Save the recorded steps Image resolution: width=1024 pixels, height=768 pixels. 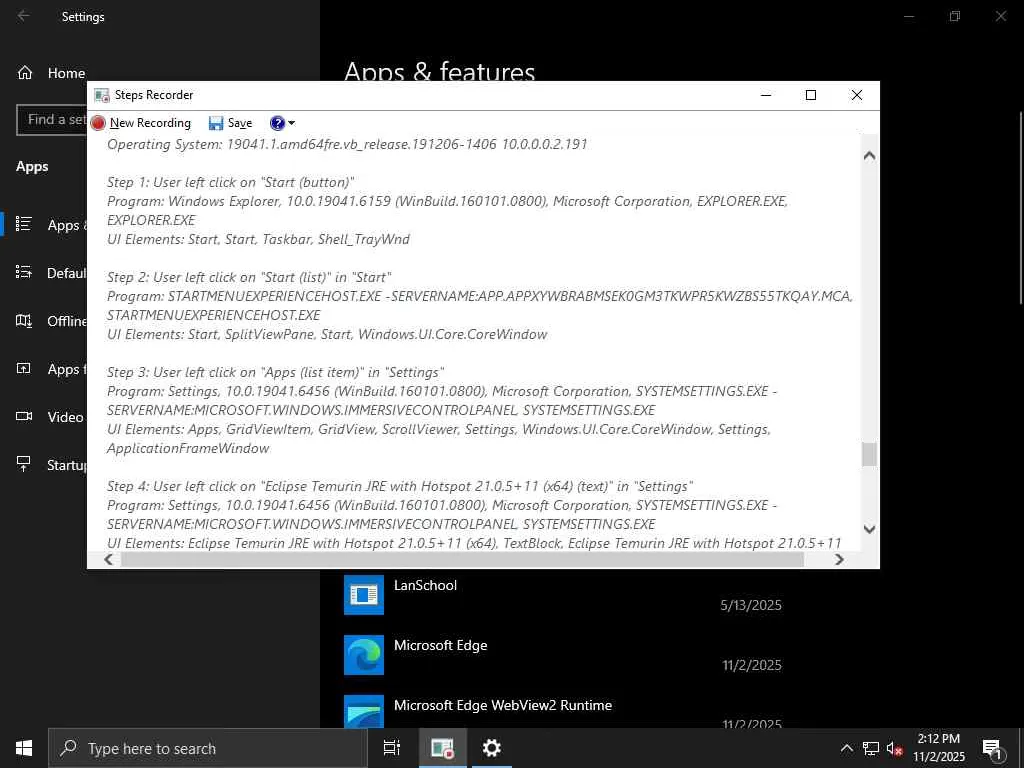231,123
